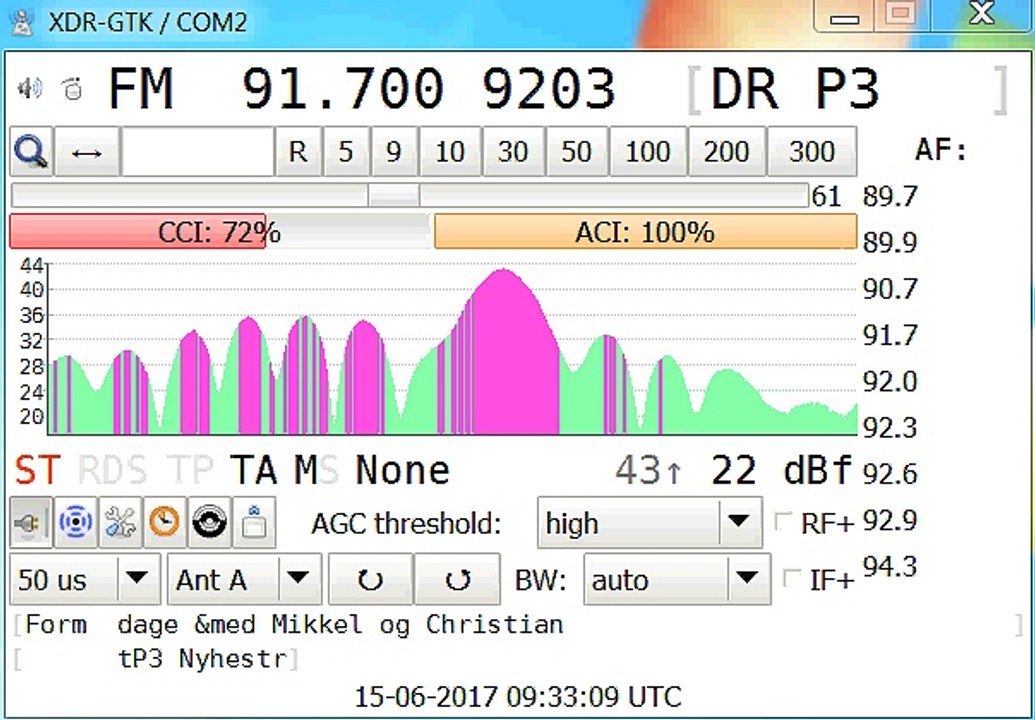Click the mouse tuning mode icon
The width and height of the screenshot is (1035, 720).
tap(72, 88)
